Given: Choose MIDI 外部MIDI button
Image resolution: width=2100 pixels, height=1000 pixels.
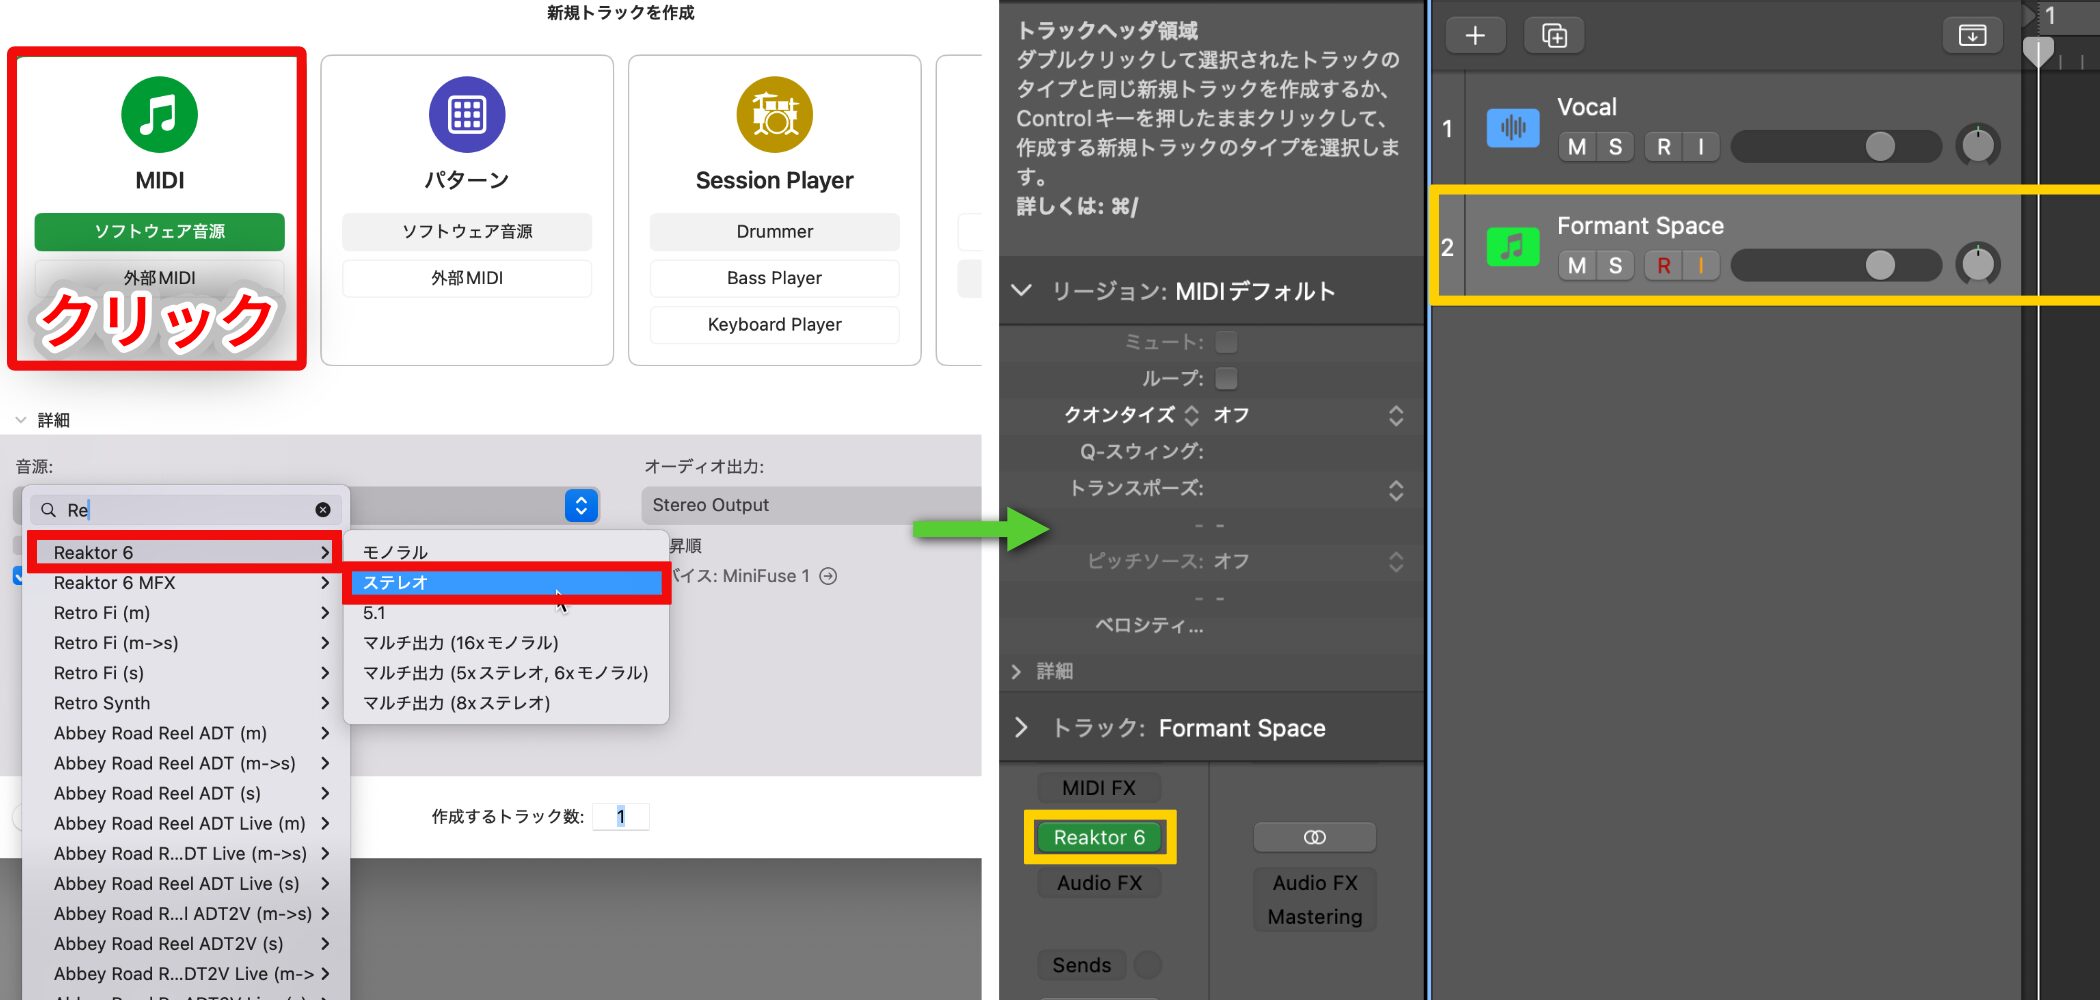Looking at the screenshot, I should point(159,277).
